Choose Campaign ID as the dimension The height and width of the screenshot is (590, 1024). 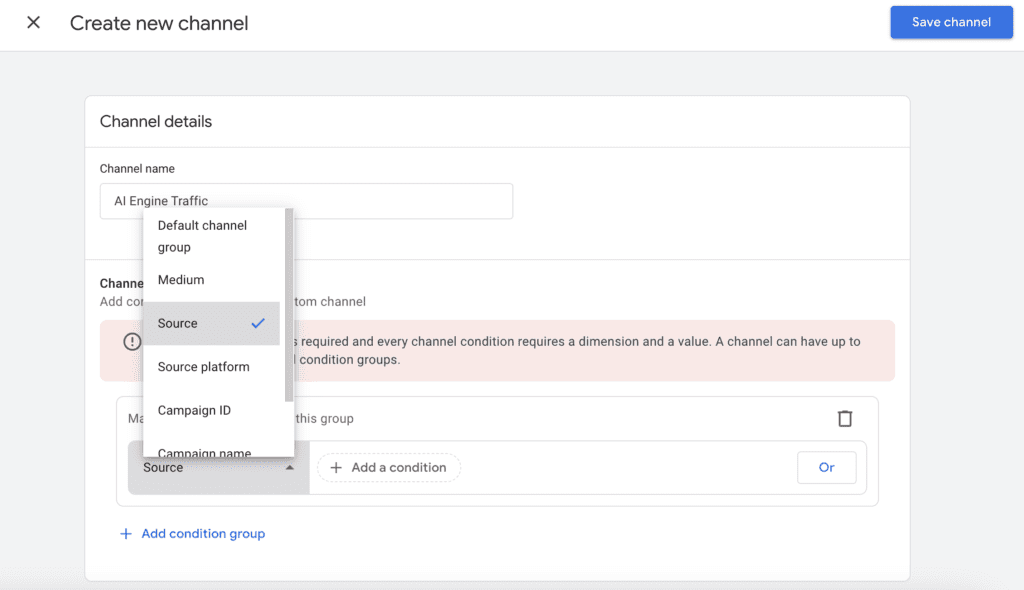194,410
